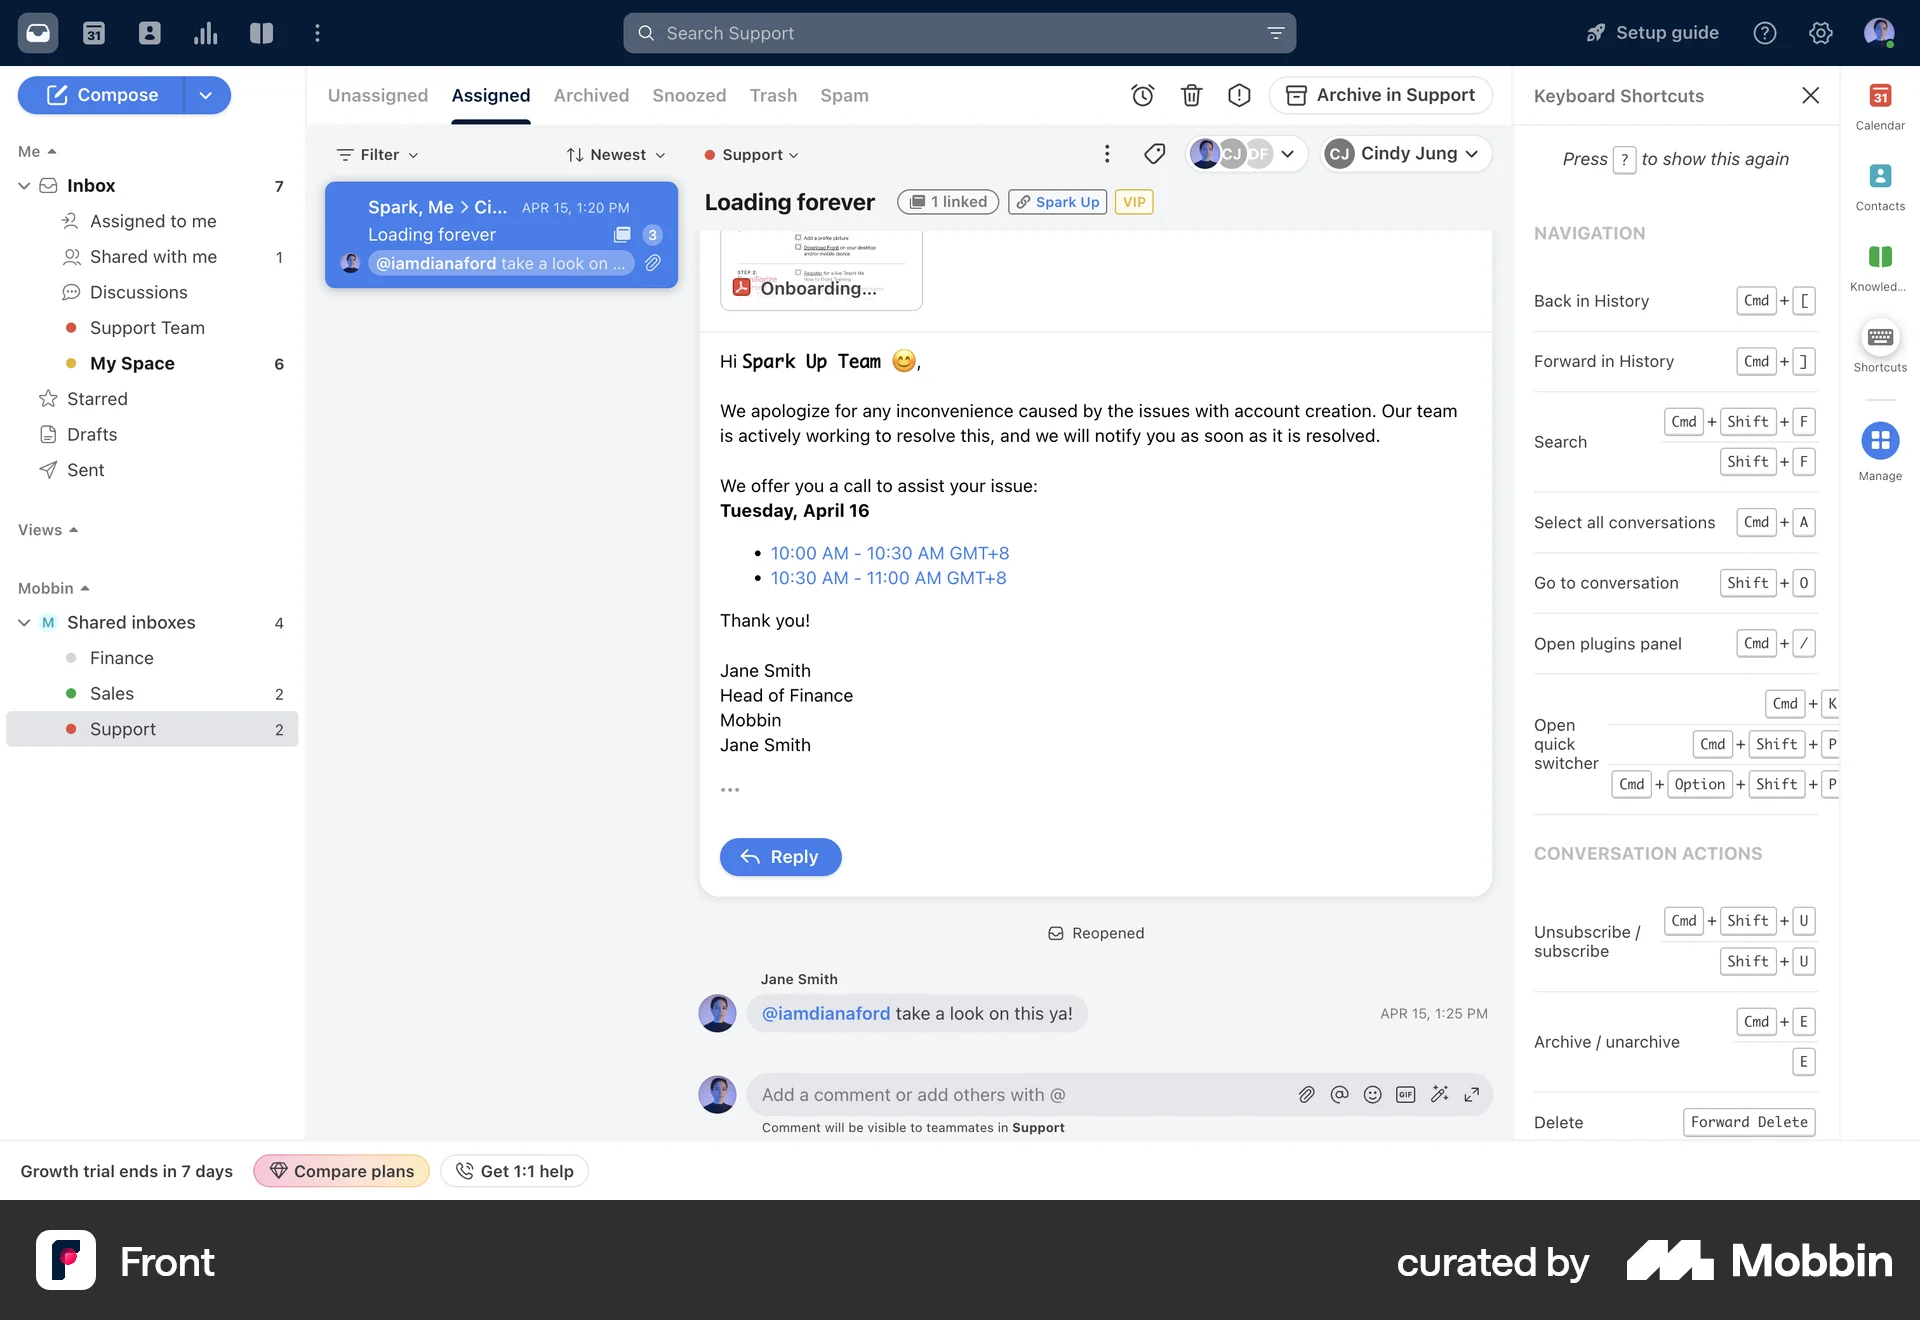
Task: Collapse the Shared inboxes list
Action: pyautogui.click(x=23, y=622)
